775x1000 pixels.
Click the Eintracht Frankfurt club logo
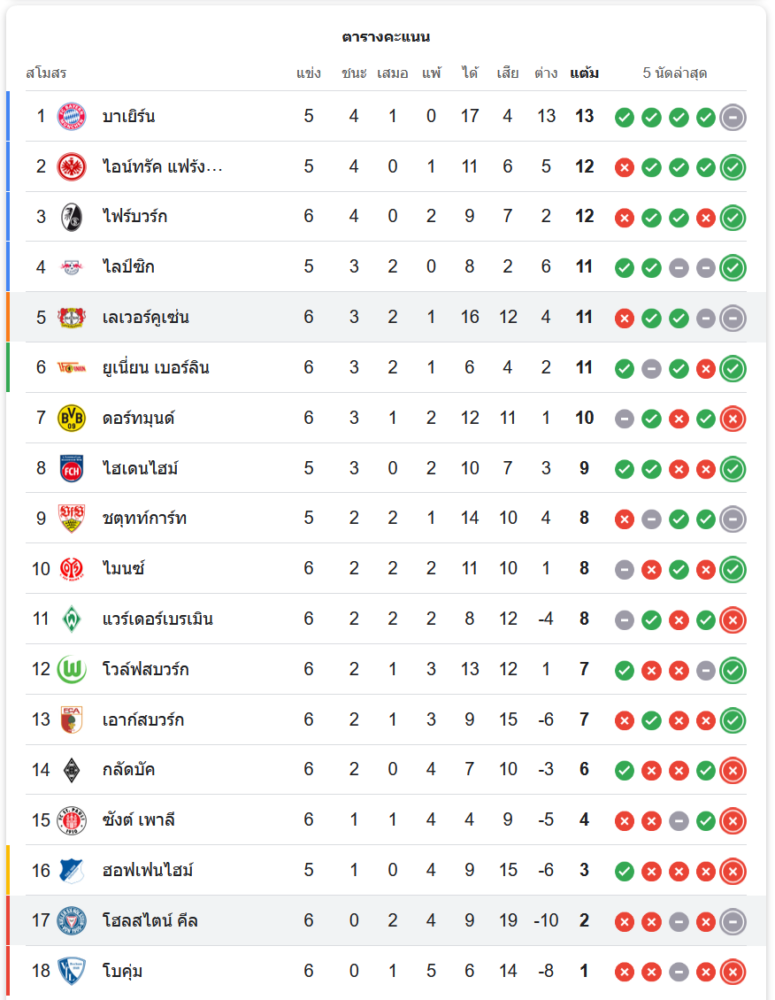pos(72,166)
